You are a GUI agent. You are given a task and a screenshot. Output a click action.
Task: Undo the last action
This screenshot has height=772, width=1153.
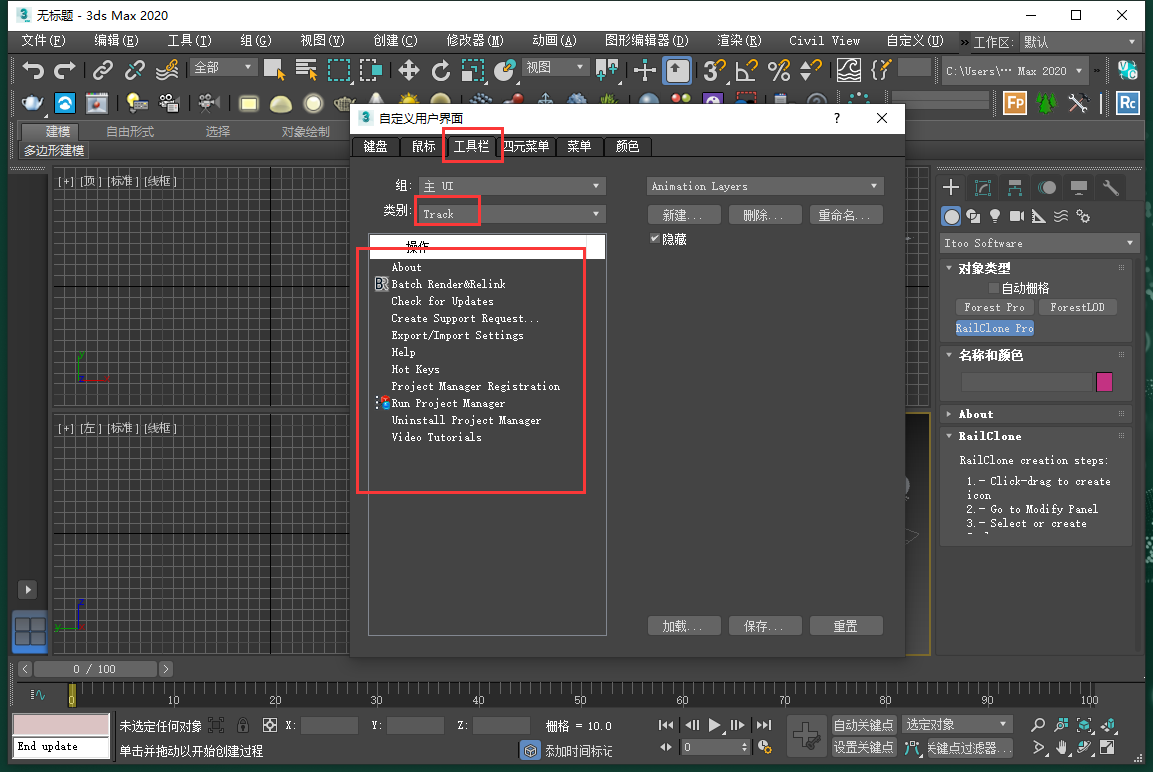[32, 71]
